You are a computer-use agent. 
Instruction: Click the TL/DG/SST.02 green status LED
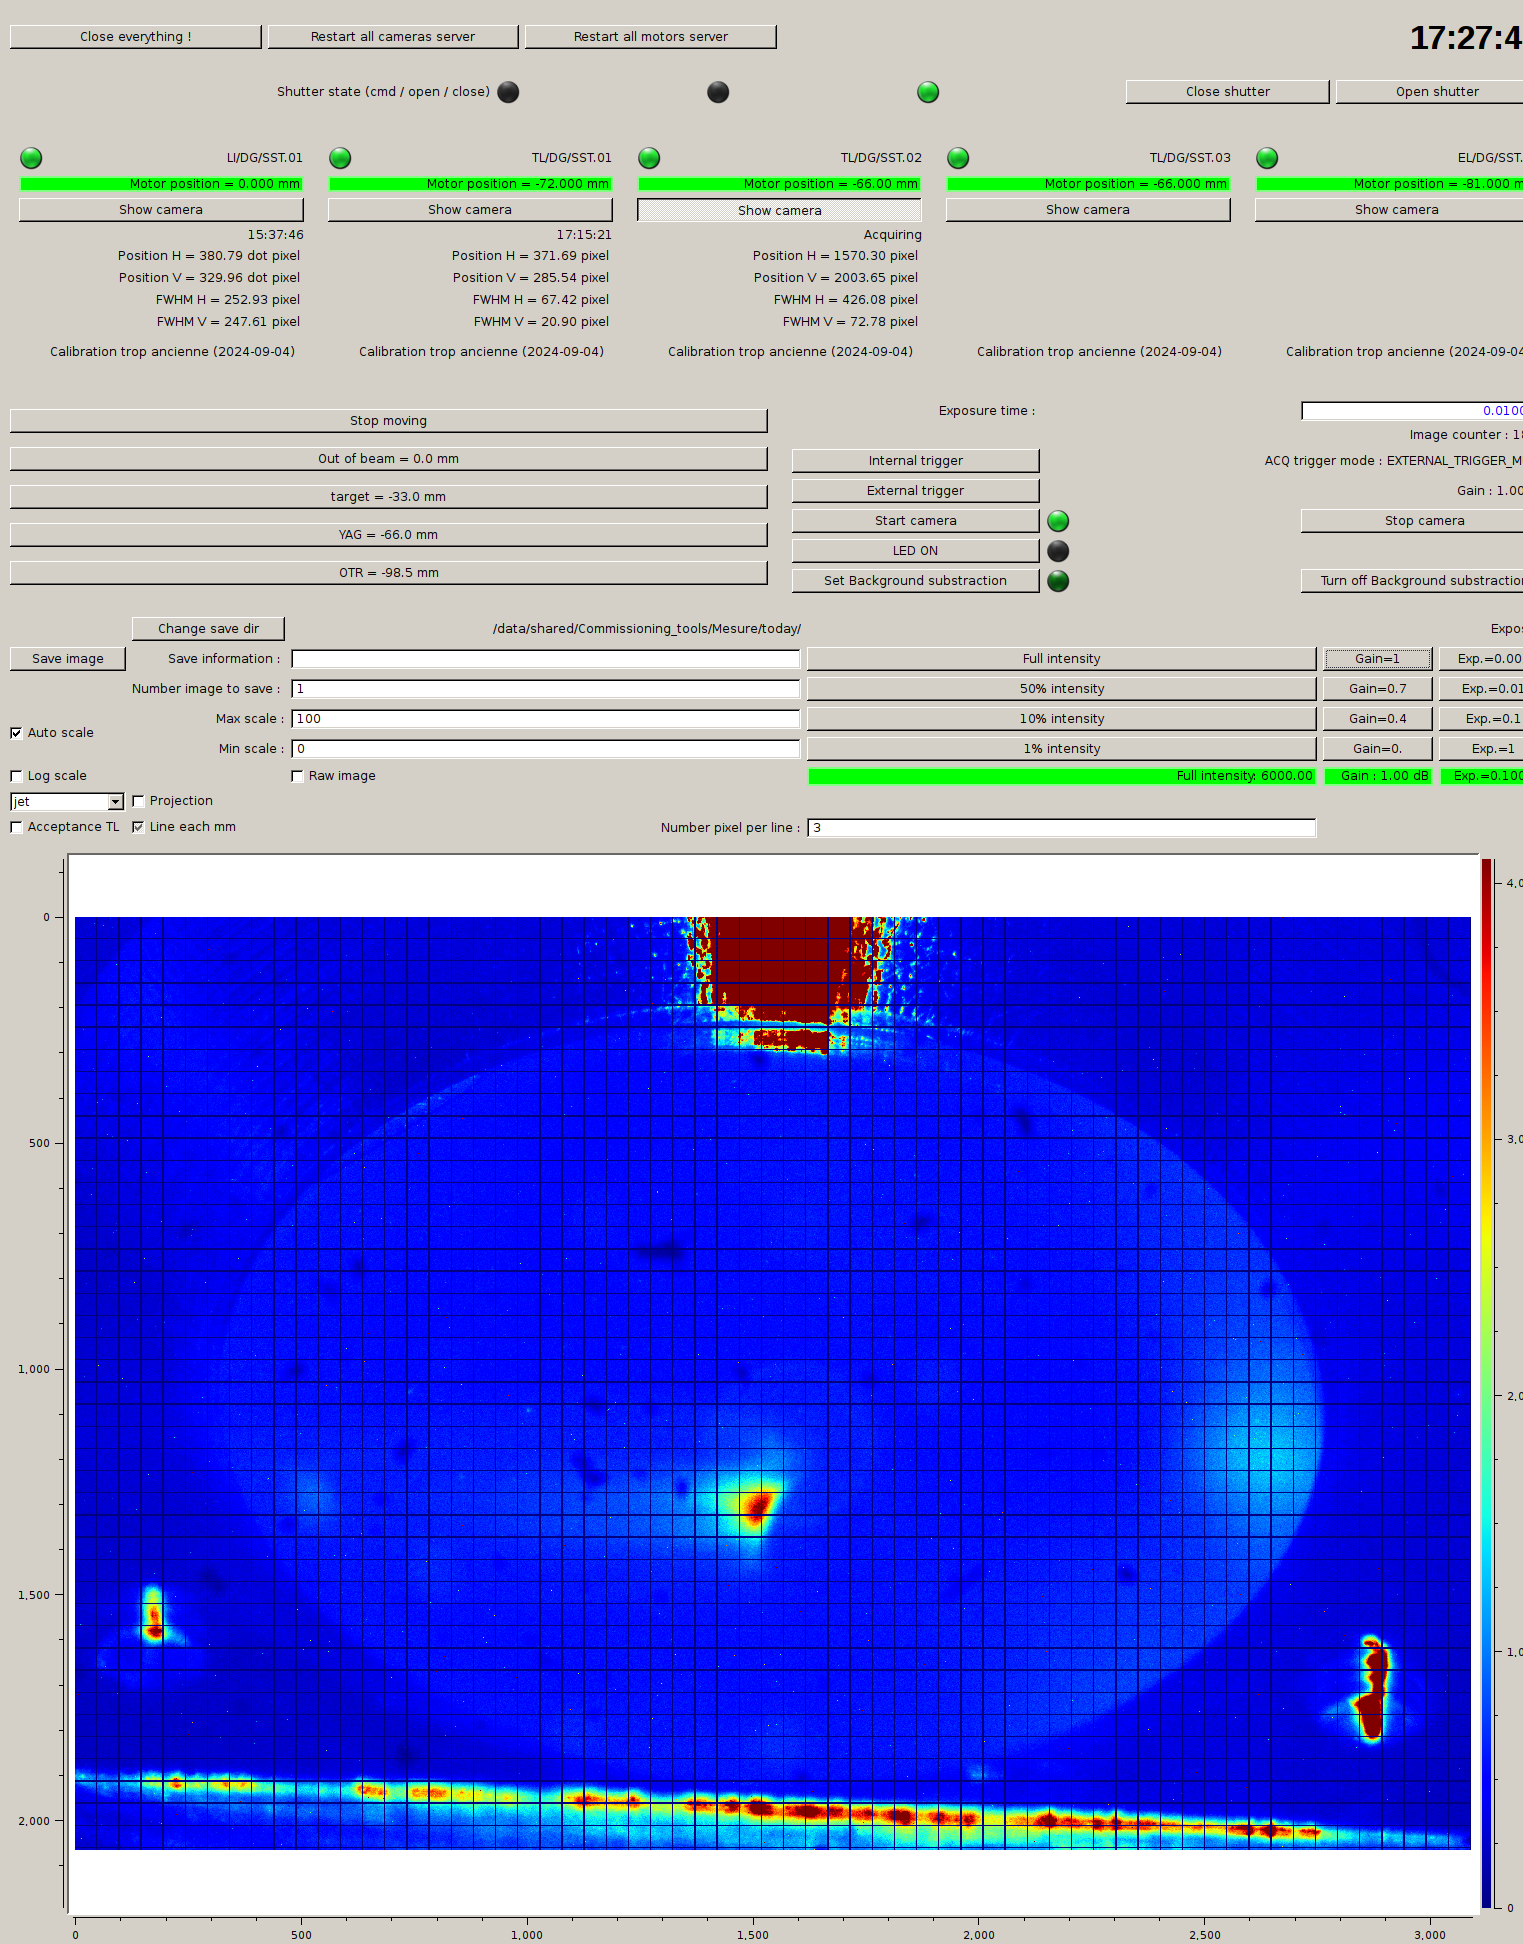coord(649,158)
